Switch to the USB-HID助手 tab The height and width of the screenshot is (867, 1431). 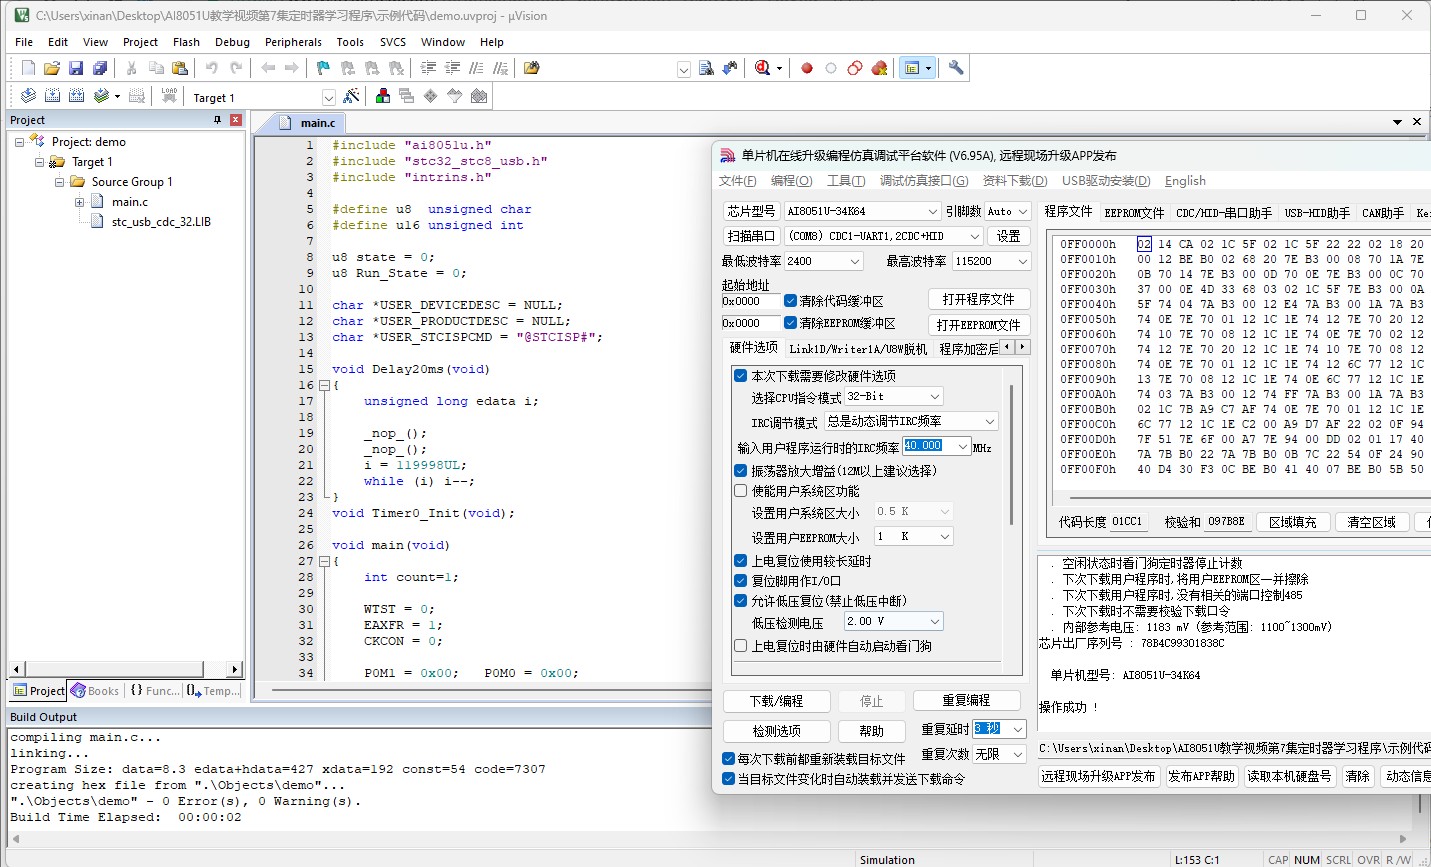[x=1317, y=213]
